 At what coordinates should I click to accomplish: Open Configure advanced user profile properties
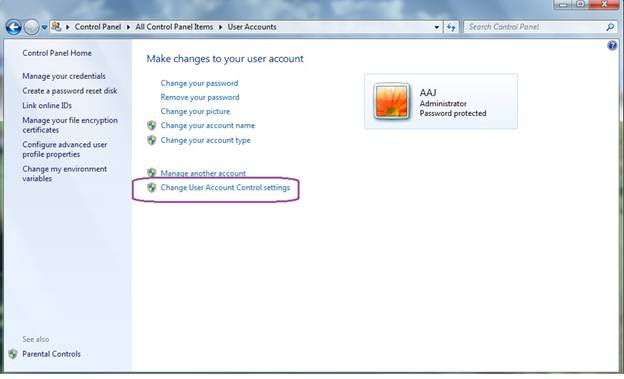(x=65, y=149)
